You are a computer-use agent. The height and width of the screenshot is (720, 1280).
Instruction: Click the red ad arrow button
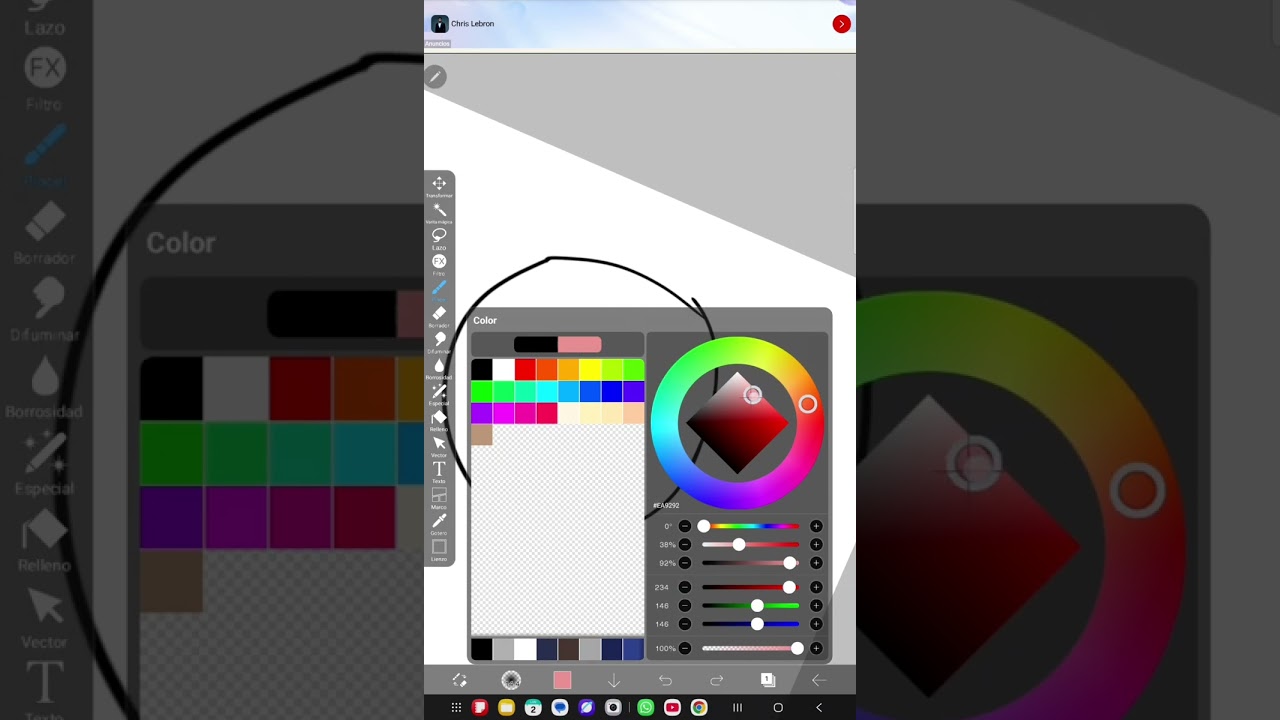[x=842, y=24]
